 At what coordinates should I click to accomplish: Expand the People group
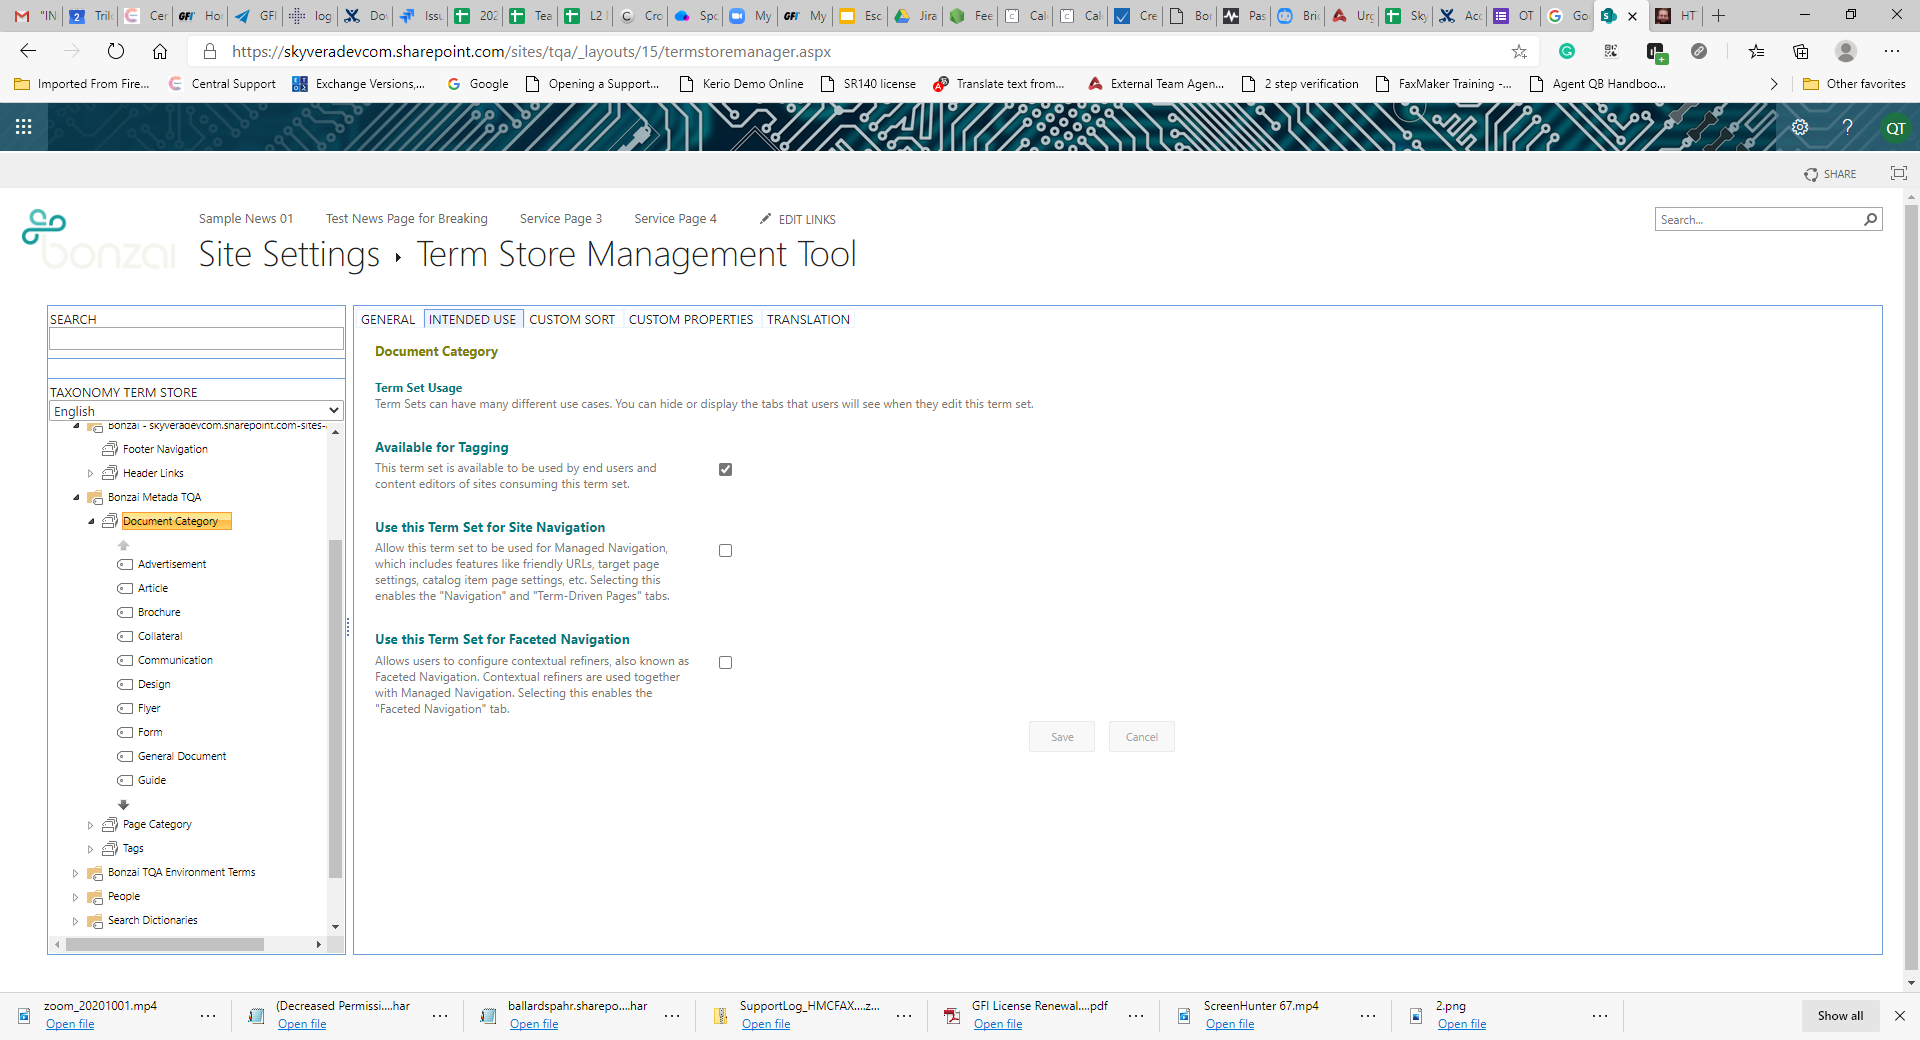point(76,897)
